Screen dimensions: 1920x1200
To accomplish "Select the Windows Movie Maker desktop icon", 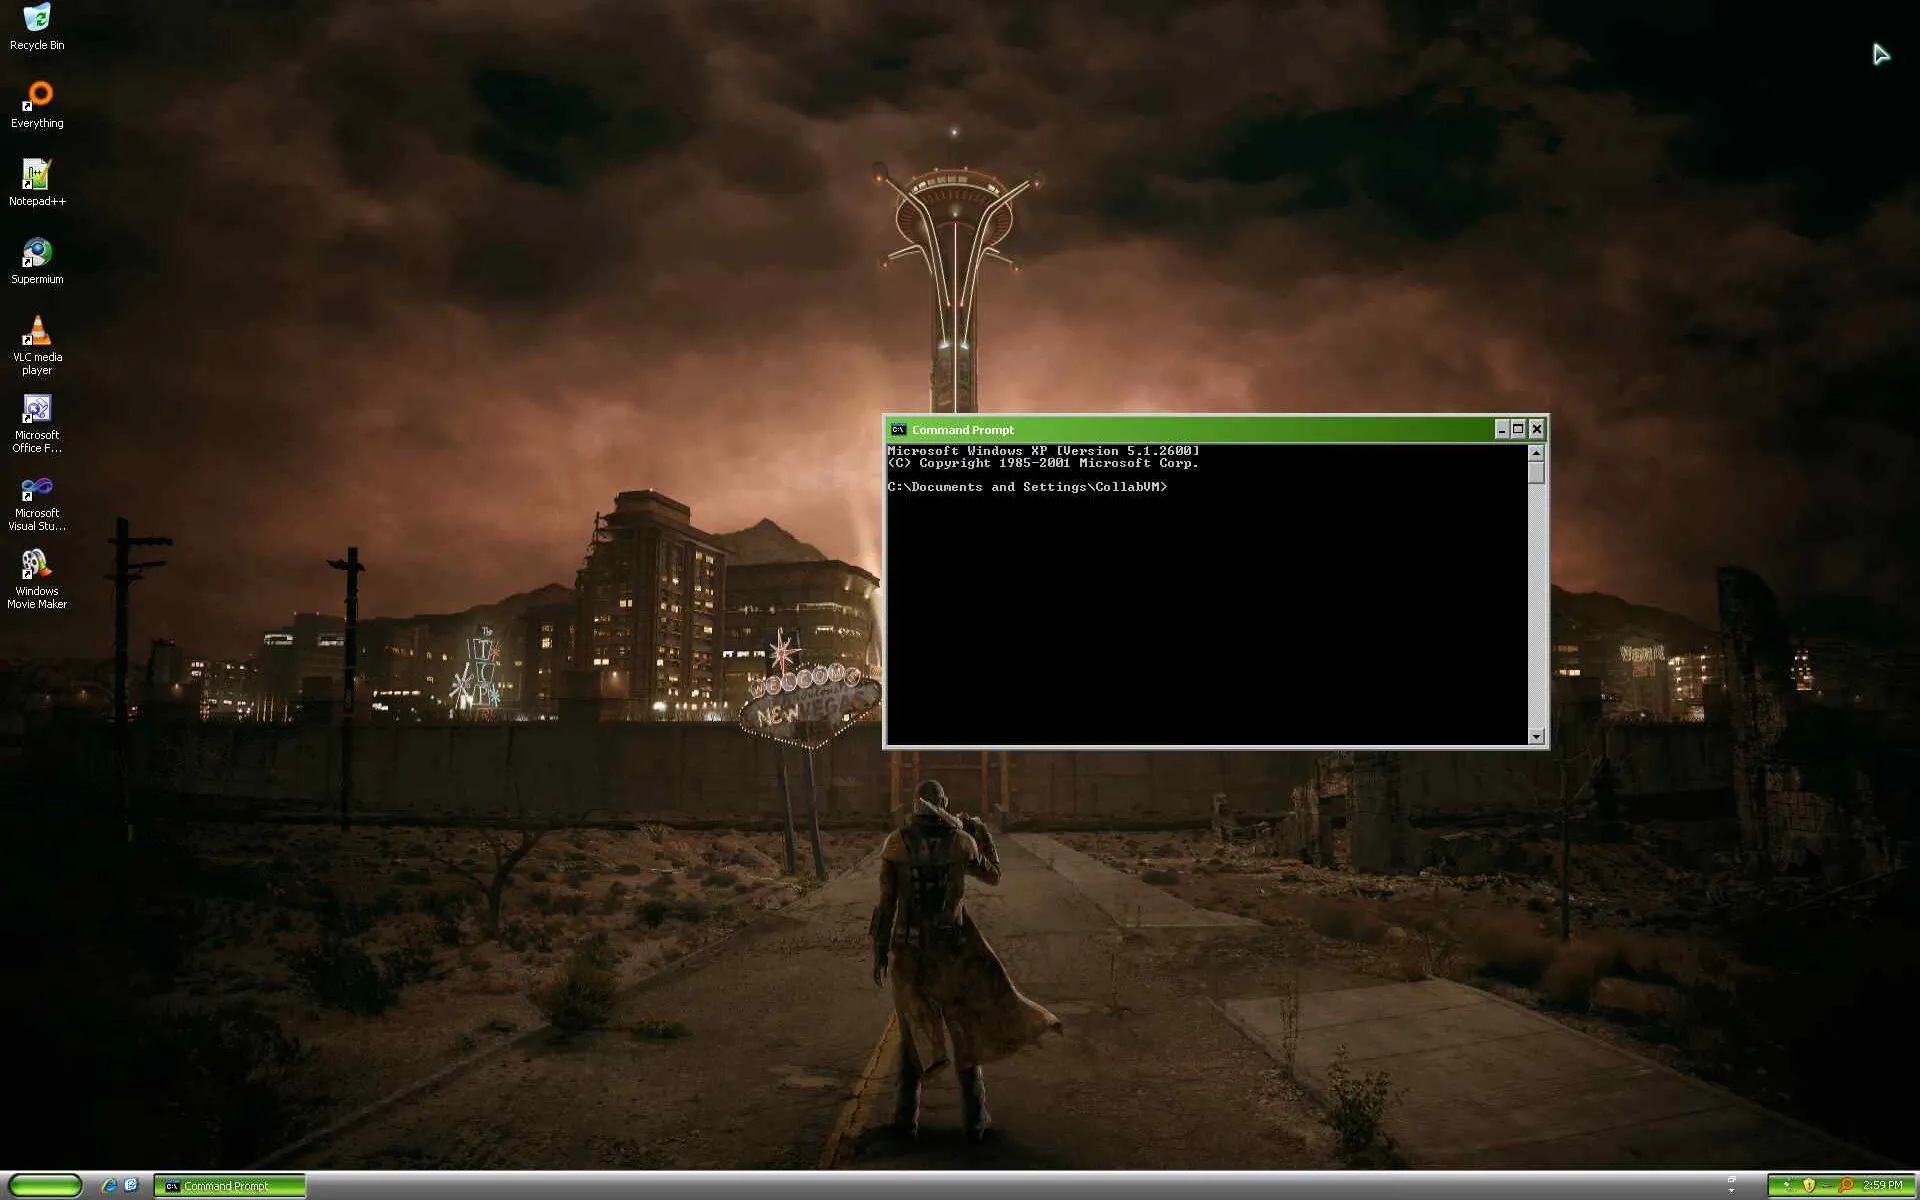I will (x=37, y=566).
